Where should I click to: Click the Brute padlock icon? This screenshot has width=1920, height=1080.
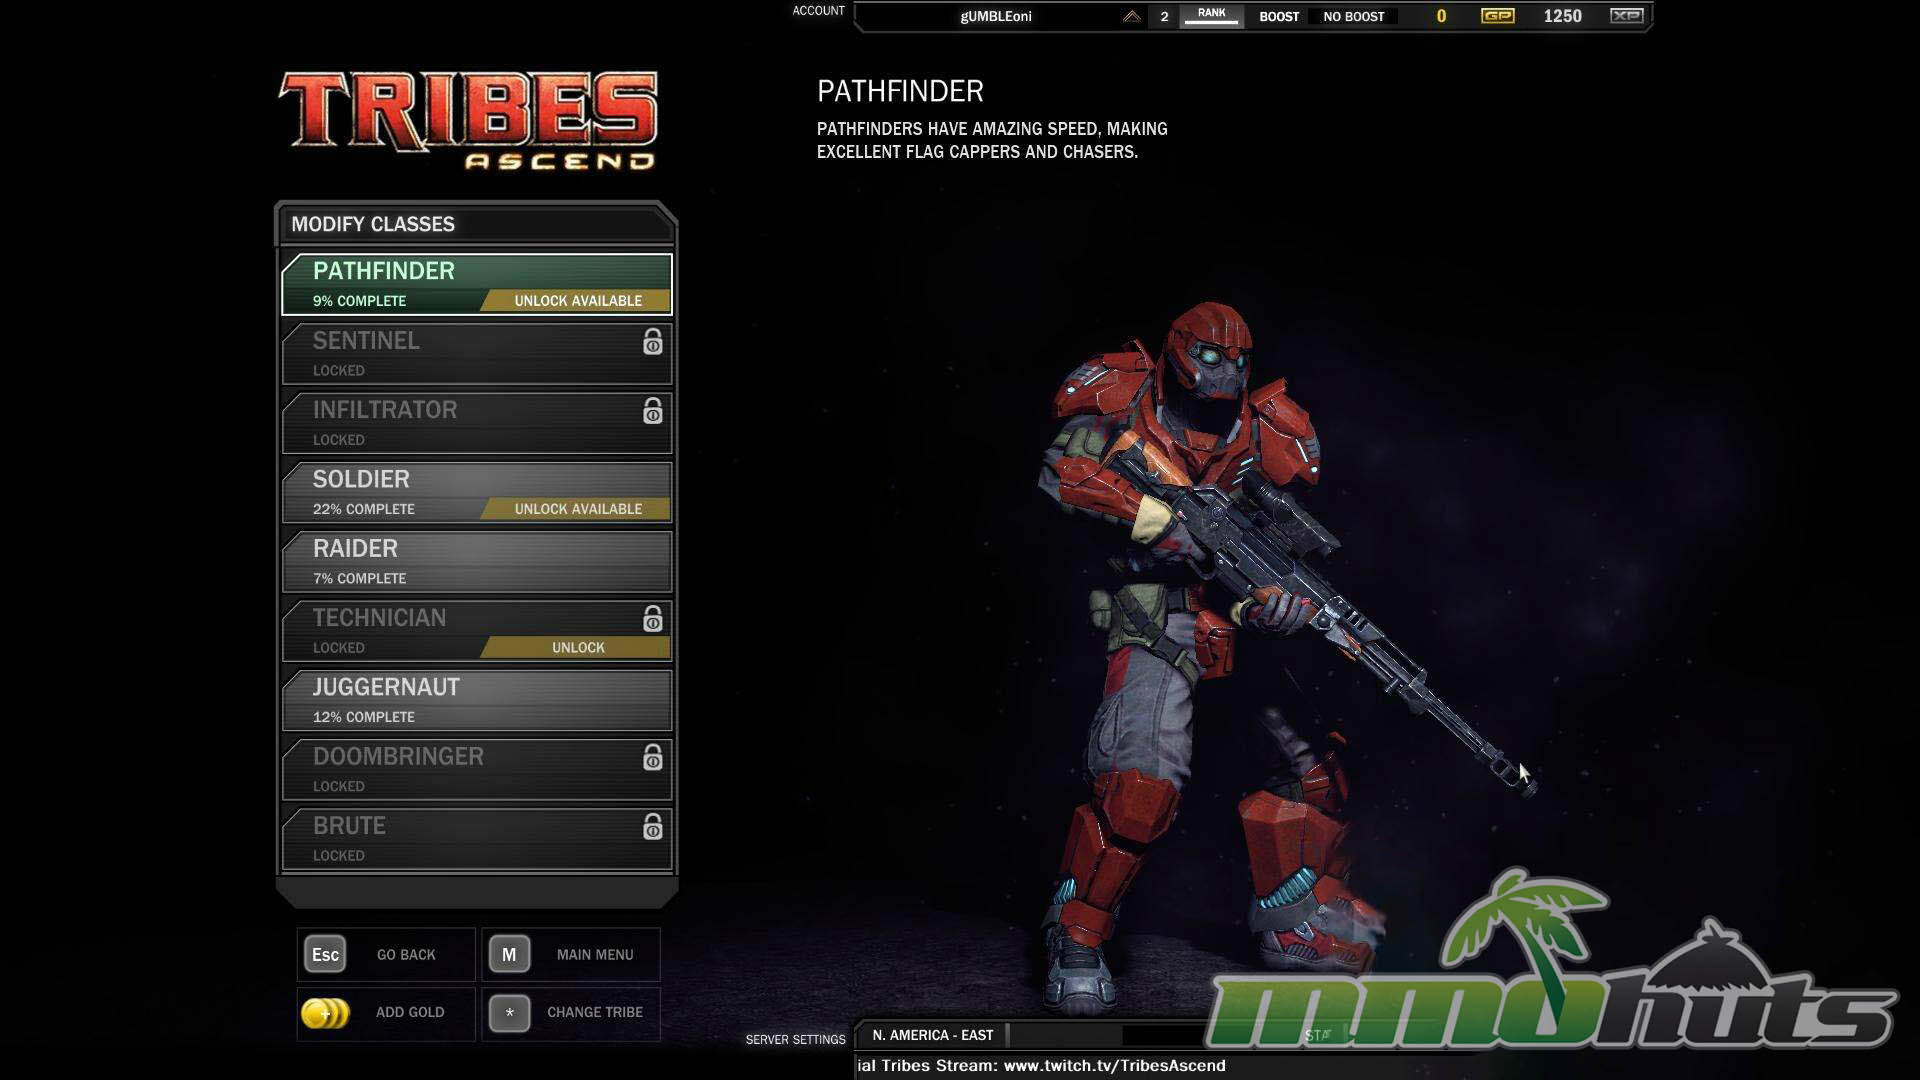pyautogui.click(x=652, y=827)
